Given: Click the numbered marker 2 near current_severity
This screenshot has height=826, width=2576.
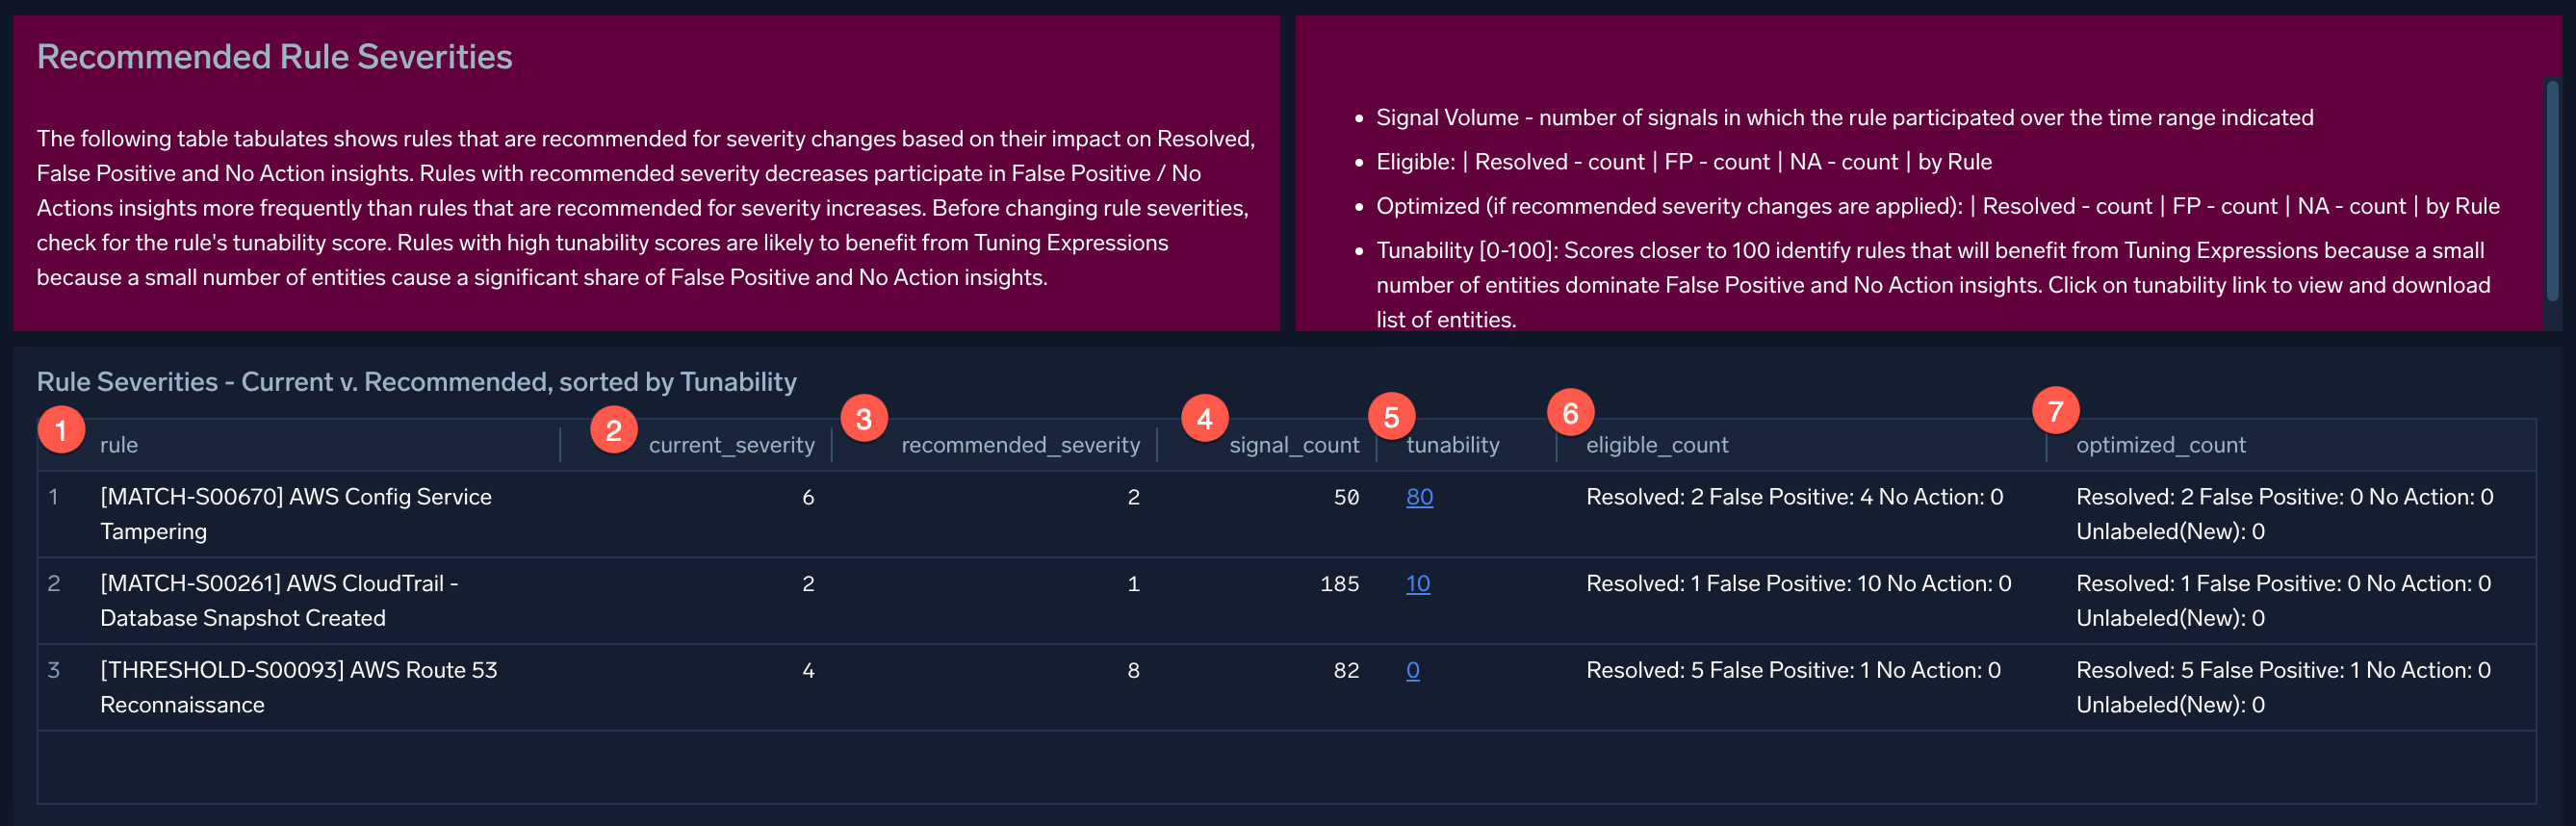Looking at the screenshot, I should [614, 429].
